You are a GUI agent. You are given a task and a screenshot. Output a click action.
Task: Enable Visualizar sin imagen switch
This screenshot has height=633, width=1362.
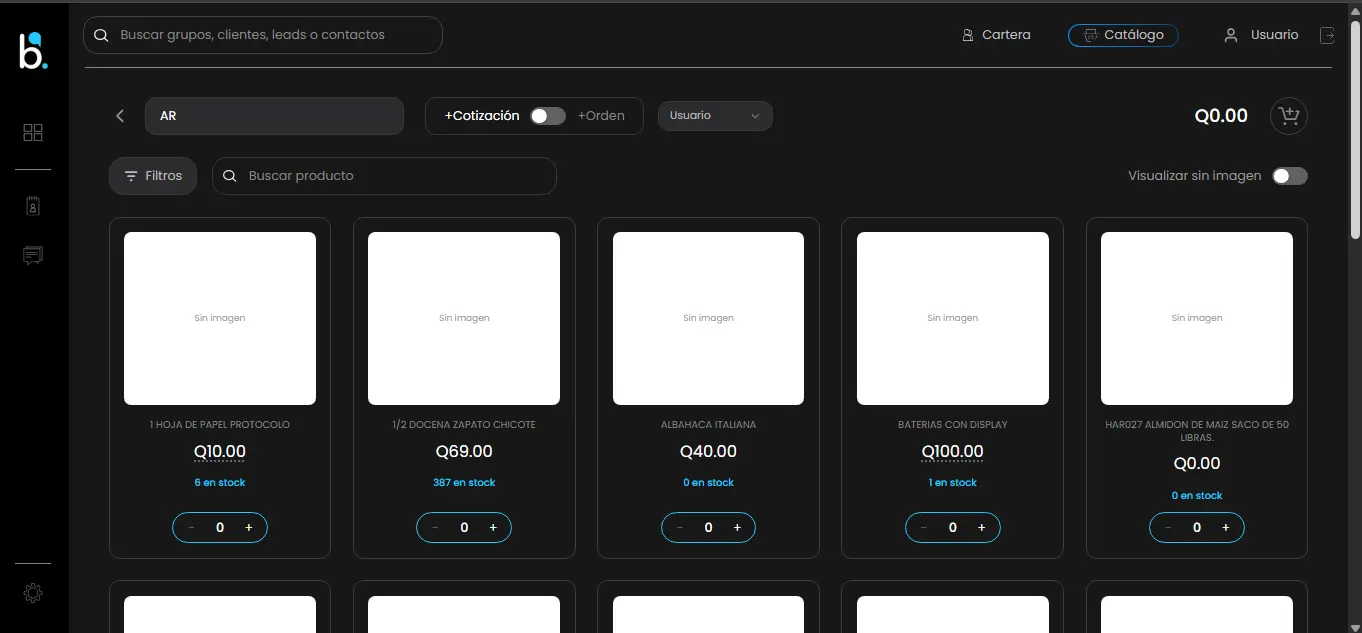point(1290,176)
